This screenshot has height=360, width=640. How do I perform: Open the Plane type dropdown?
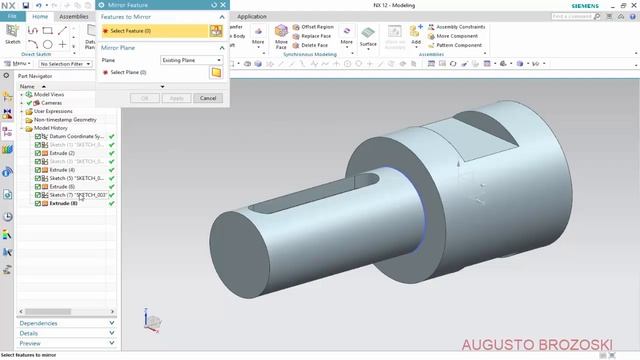(x=191, y=60)
